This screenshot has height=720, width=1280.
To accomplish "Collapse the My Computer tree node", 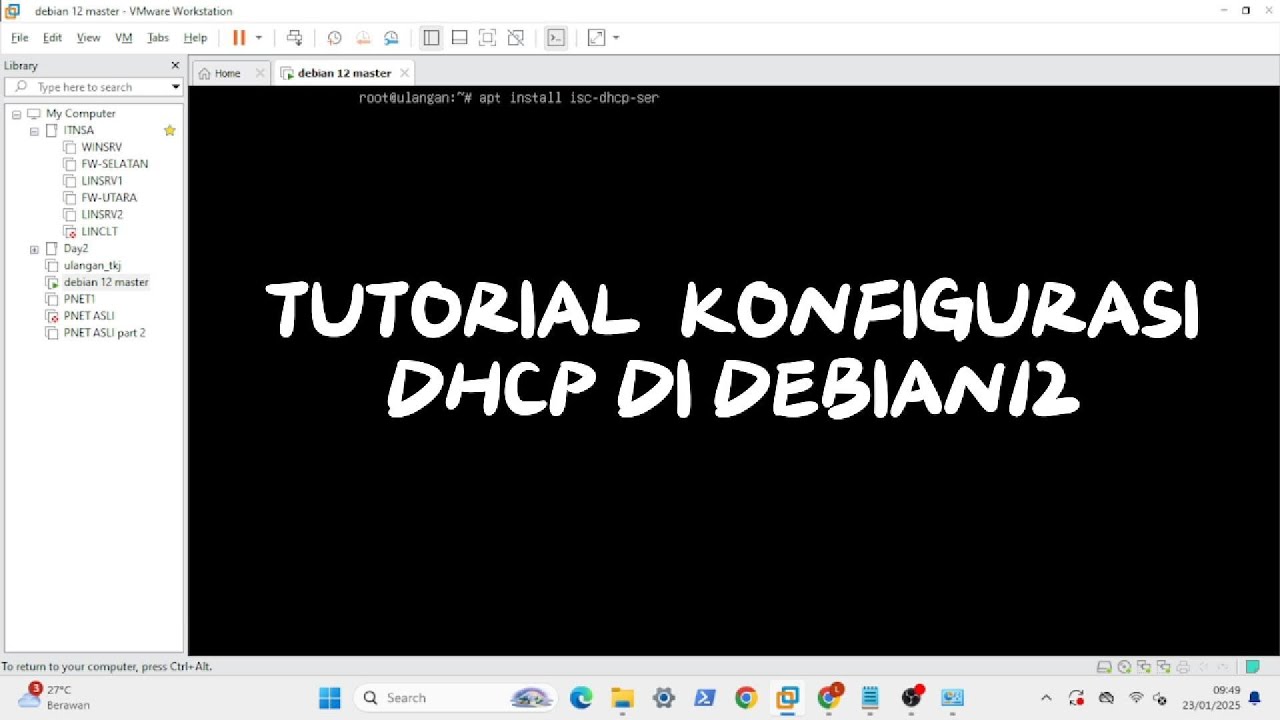I will pos(16,114).
